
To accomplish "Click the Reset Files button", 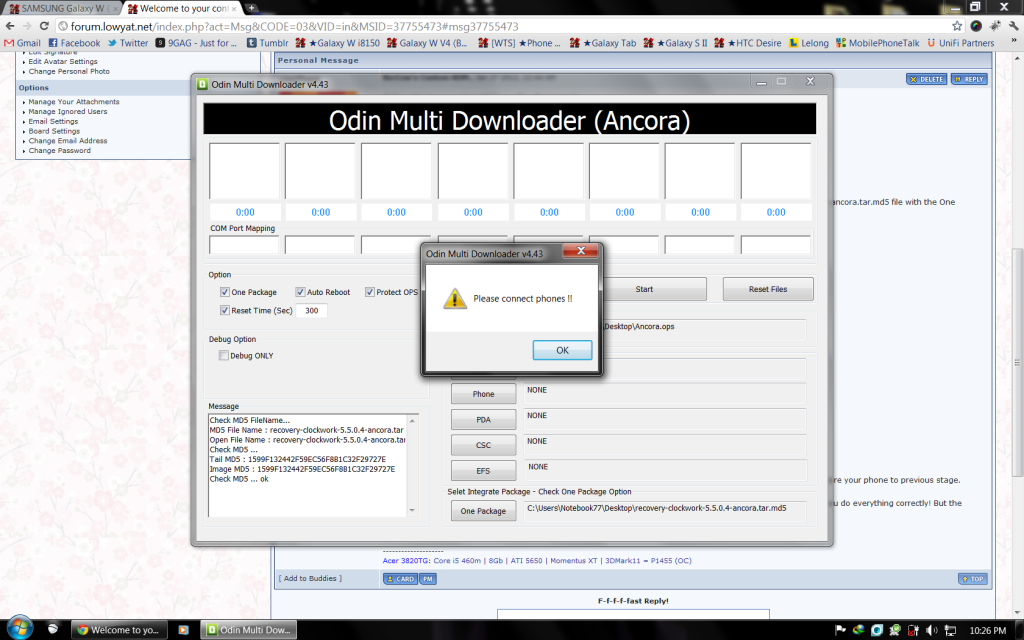I will tap(768, 289).
